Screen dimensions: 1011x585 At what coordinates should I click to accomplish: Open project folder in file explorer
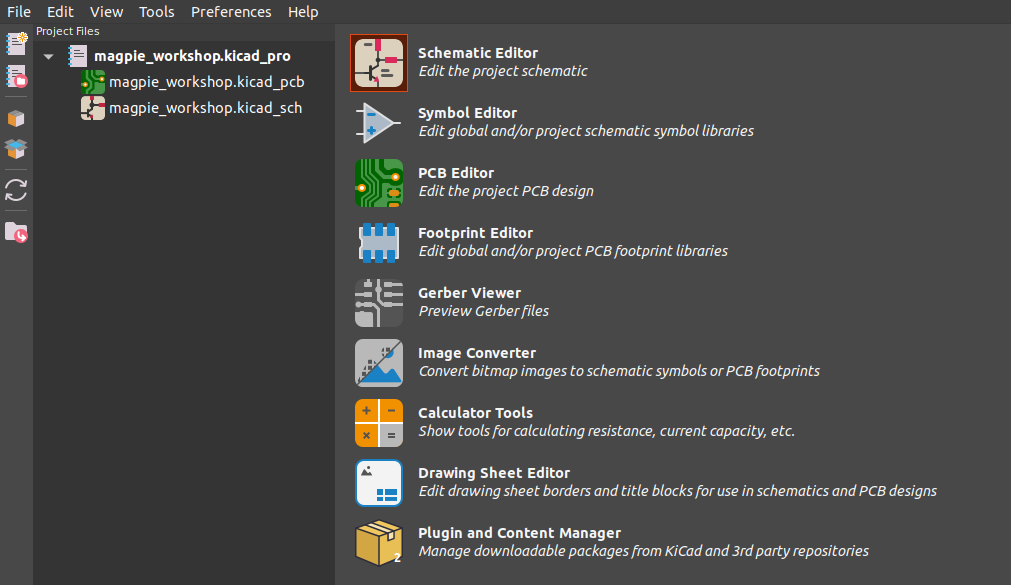[16, 232]
